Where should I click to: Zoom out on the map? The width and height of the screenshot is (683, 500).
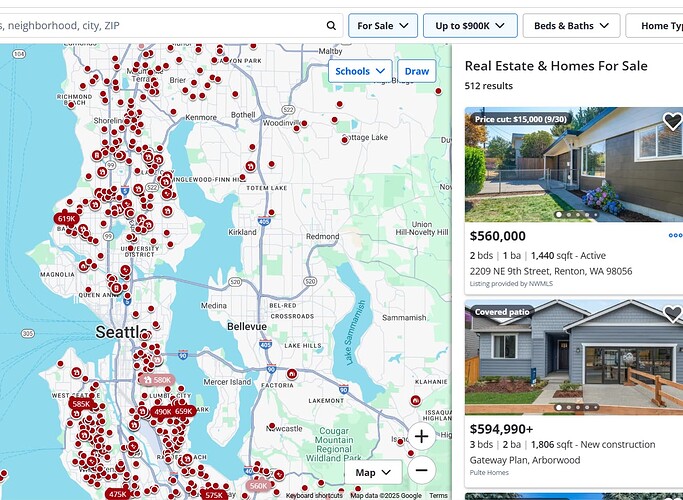pyautogui.click(x=421, y=469)
